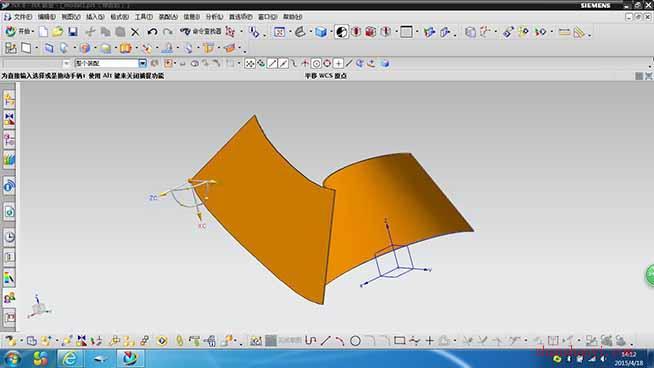Screen dimensions: 654x368
Task: Expand the dropdown arrow beside the blue cube view icon
Action: 331,32
